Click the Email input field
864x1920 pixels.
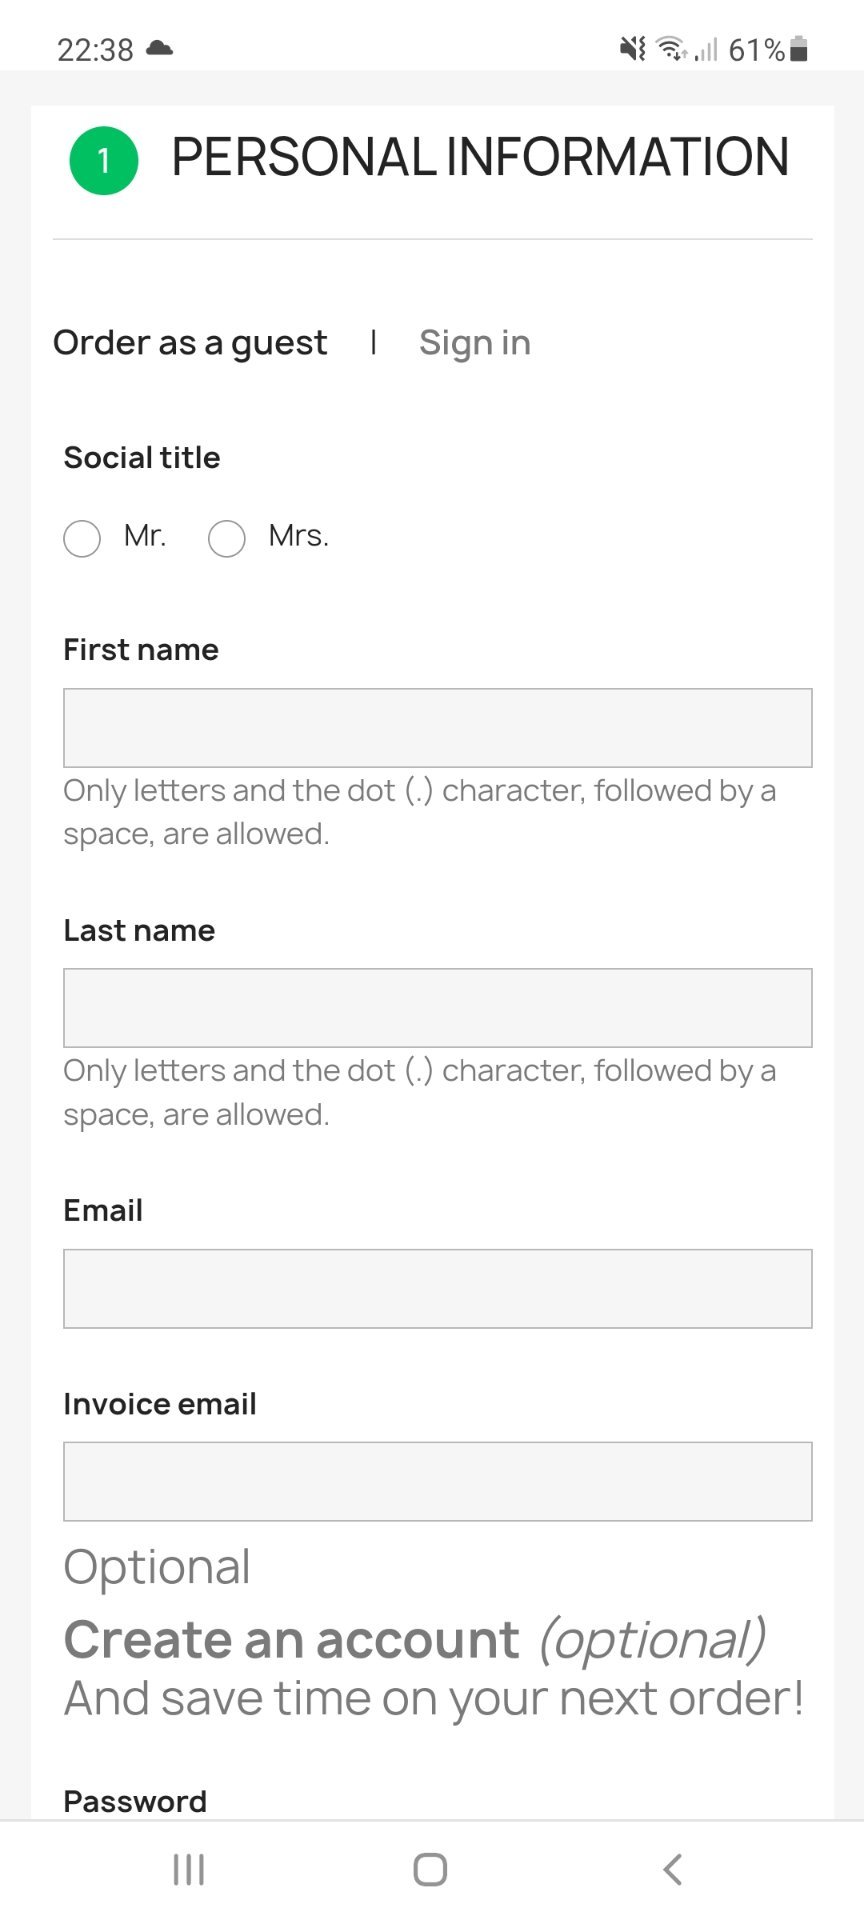coord(437,1289)
